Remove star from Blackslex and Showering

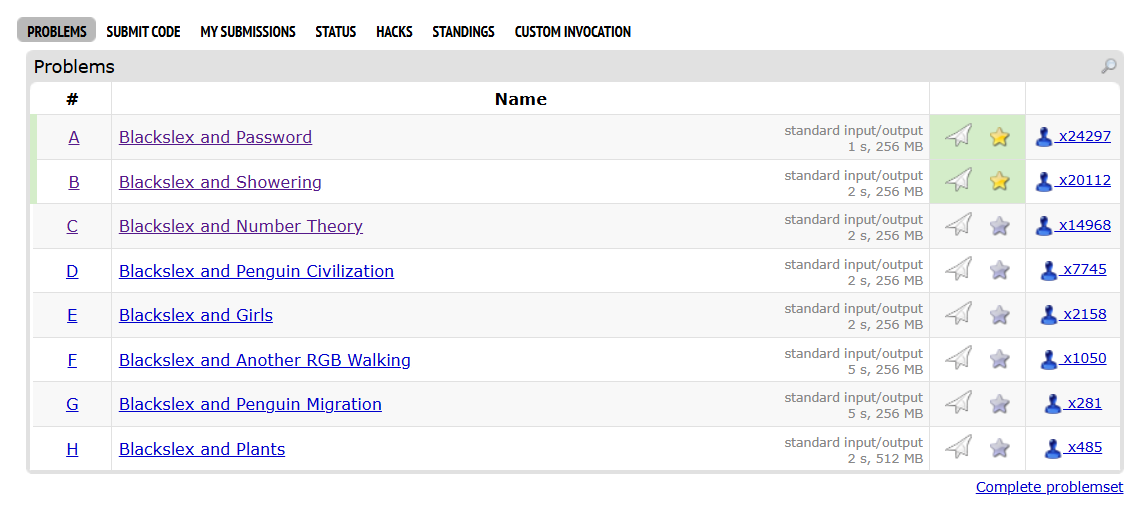pos(1000,180)
